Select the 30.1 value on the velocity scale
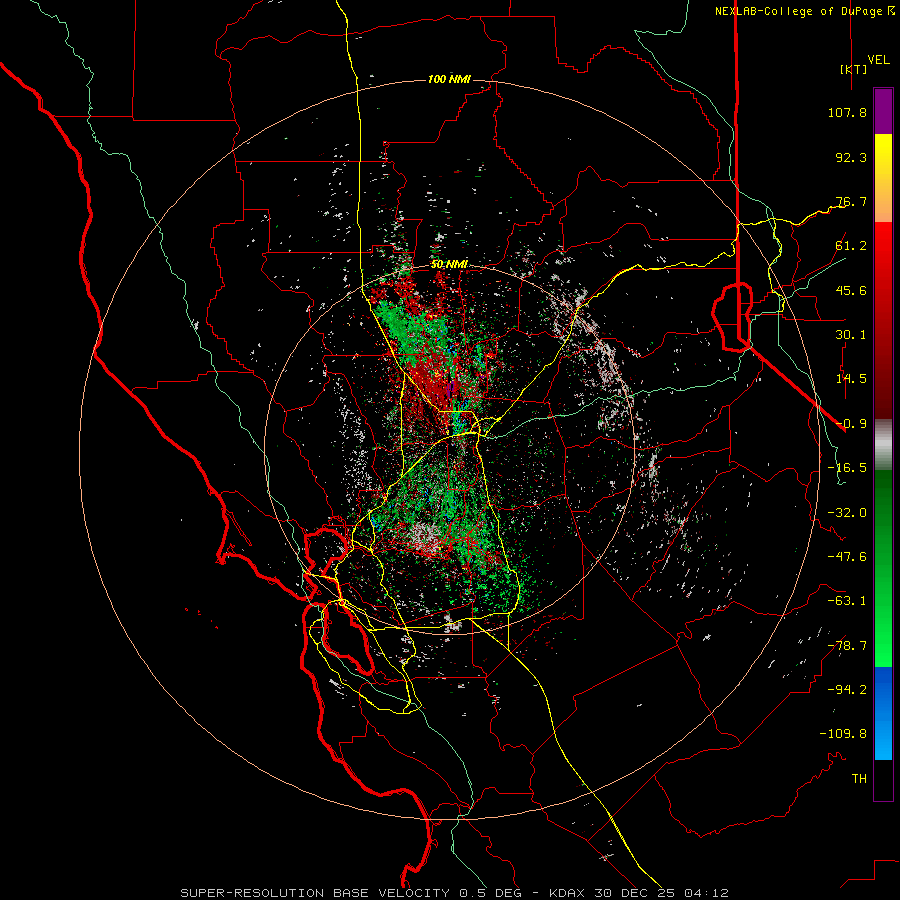This screenshot has height=900, width=900. pos(851,335)
